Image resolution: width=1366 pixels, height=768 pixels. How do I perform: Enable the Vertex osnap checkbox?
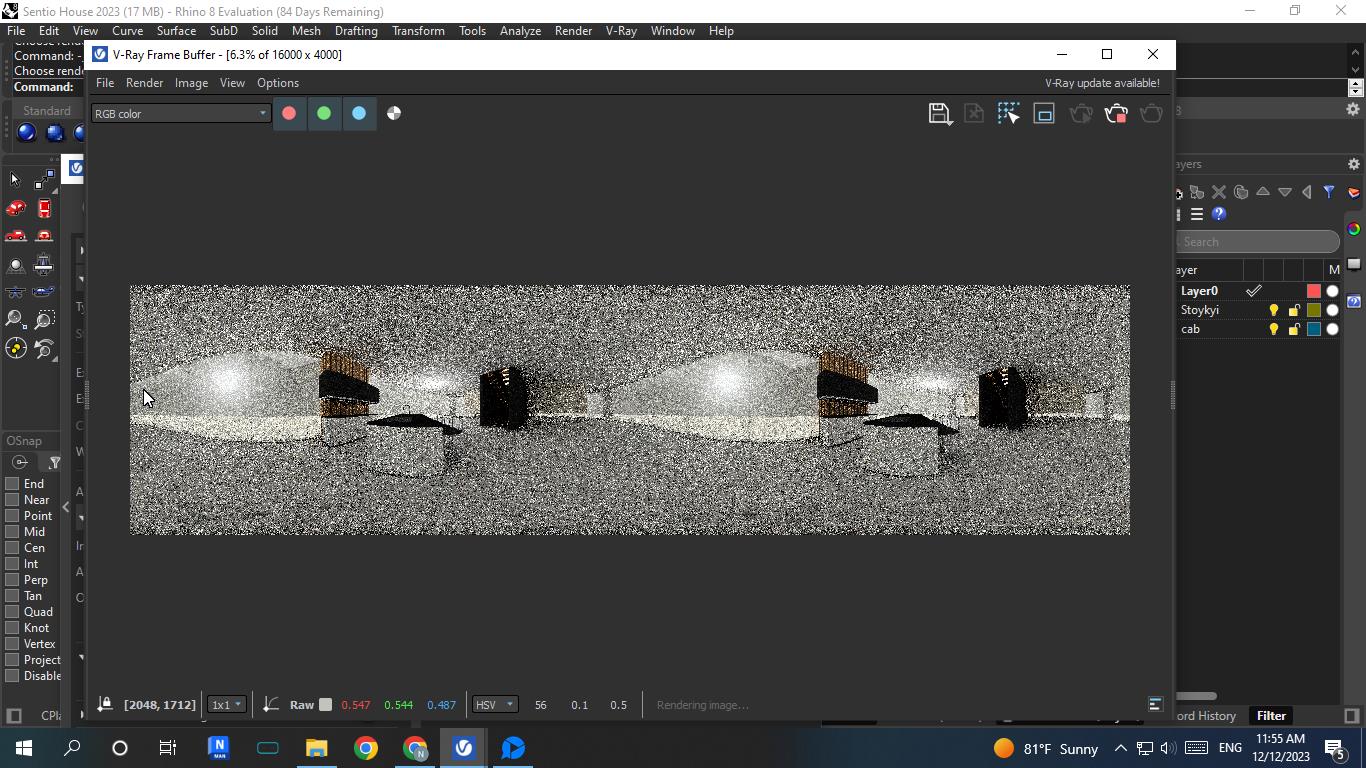13,644
